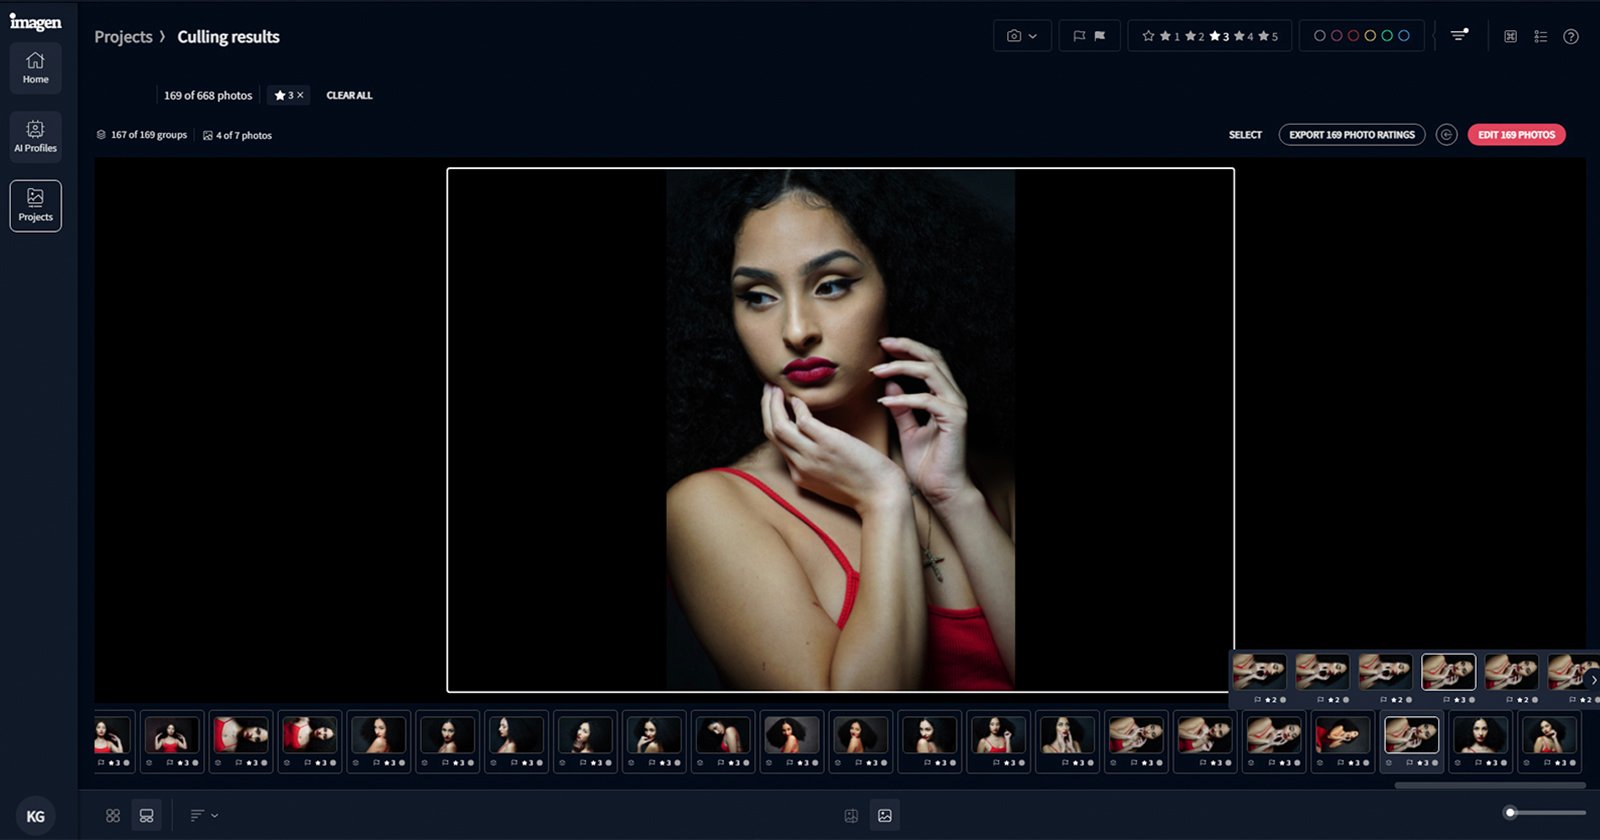Click the circular arrow icon beside Export
The width and height of the screenshot is (1600, 840).
click(1446, 135)
